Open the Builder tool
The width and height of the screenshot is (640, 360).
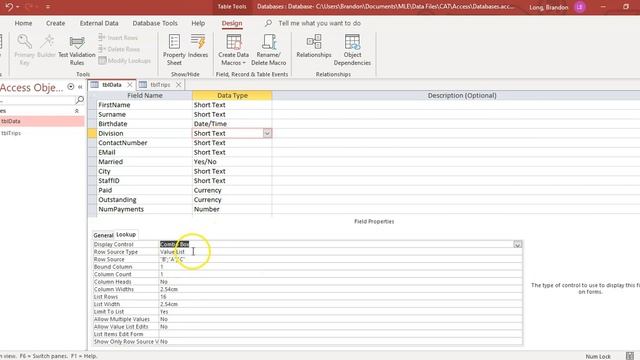47,46
